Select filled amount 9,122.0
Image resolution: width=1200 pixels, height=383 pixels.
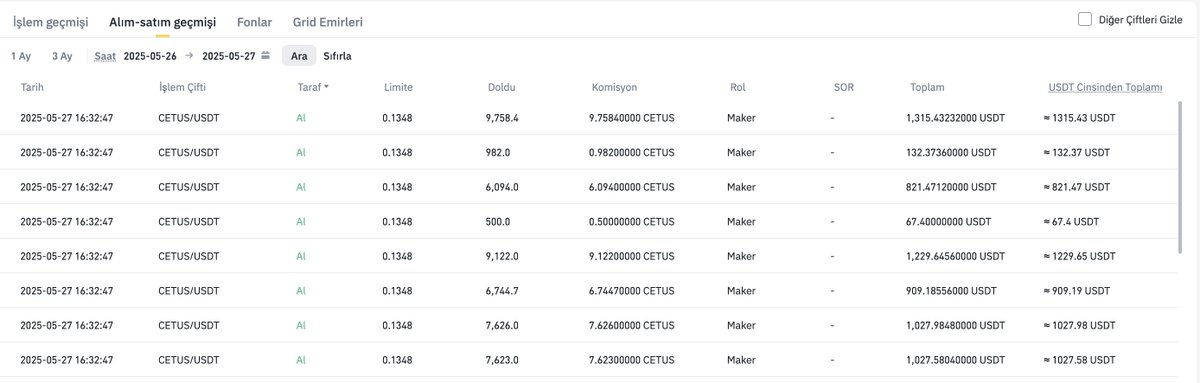[x=502, y=256]
